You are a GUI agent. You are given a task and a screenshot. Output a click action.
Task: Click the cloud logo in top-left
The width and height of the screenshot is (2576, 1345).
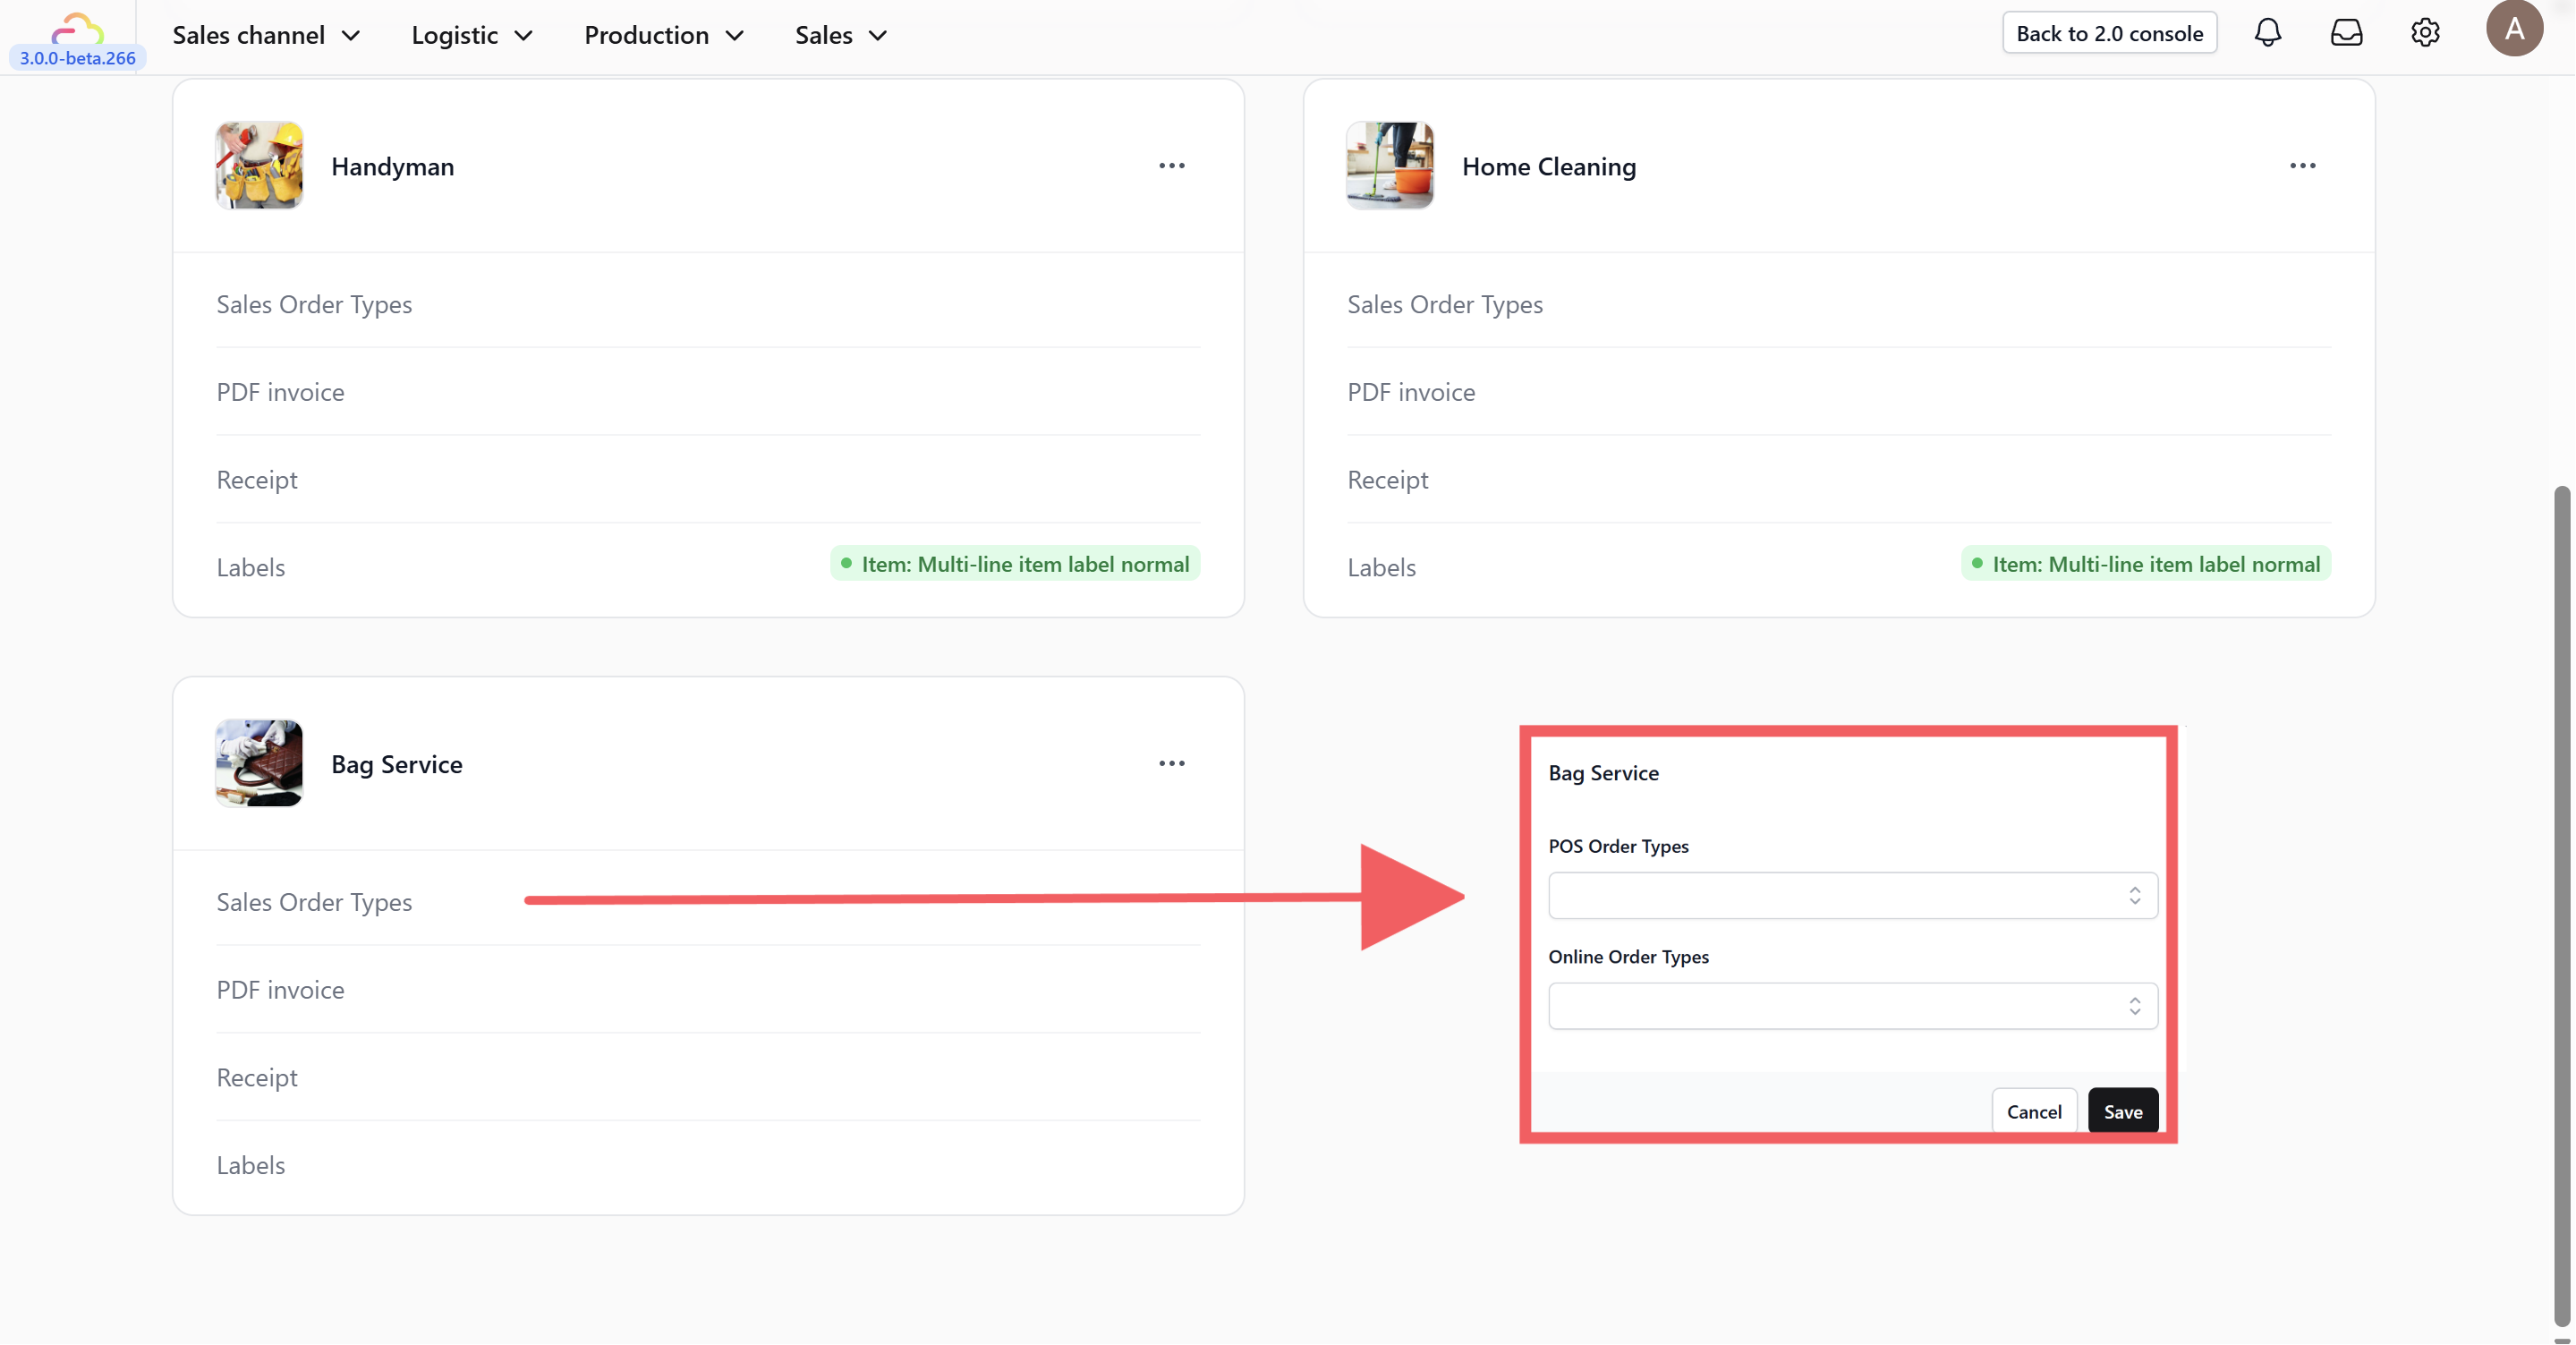click(78, 28)
